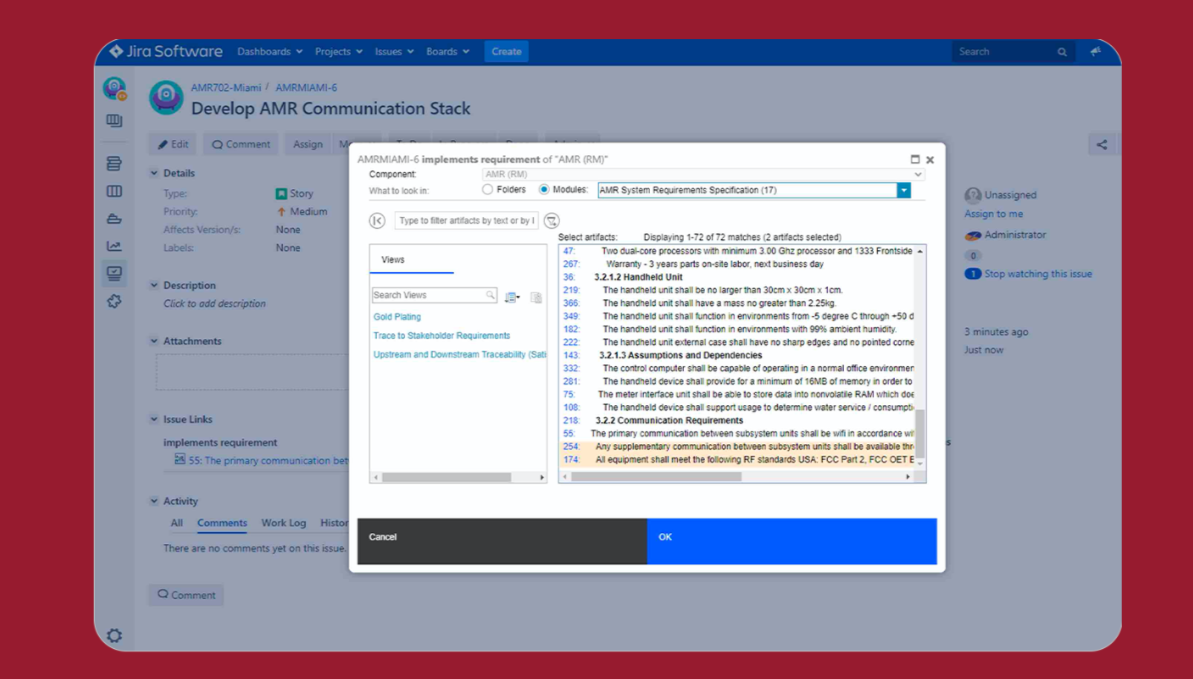This screenshot has height=679, width=1193.
Task: Switch to the All activity tab
Action: pyautogui.click(x=177, y=523)
